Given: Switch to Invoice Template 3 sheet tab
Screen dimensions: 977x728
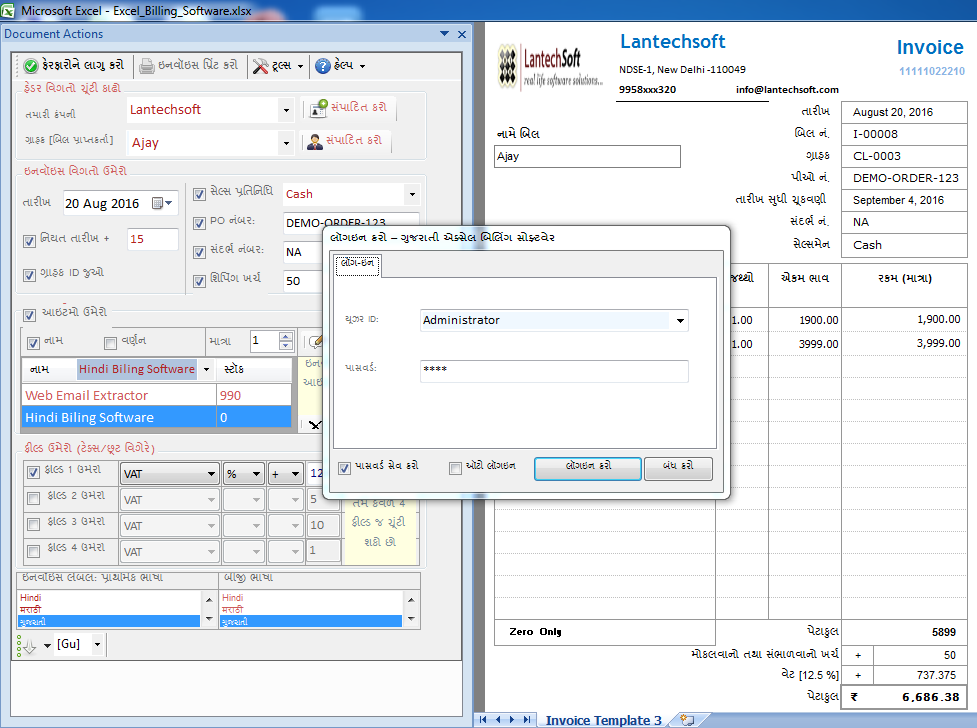Looking at the screenshot, I should click(603, 720).
